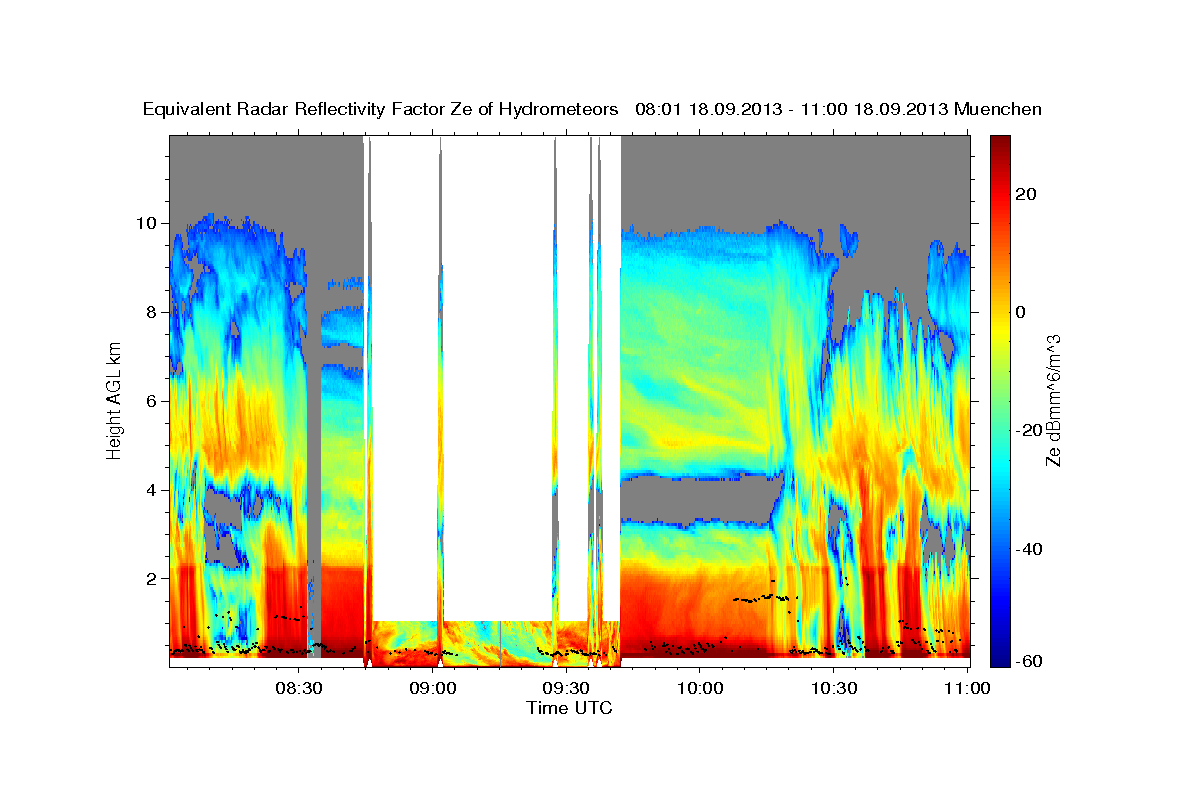The image size is (1200, 800).
Task: Click the 11:00 time tick label
Action: 967,688
